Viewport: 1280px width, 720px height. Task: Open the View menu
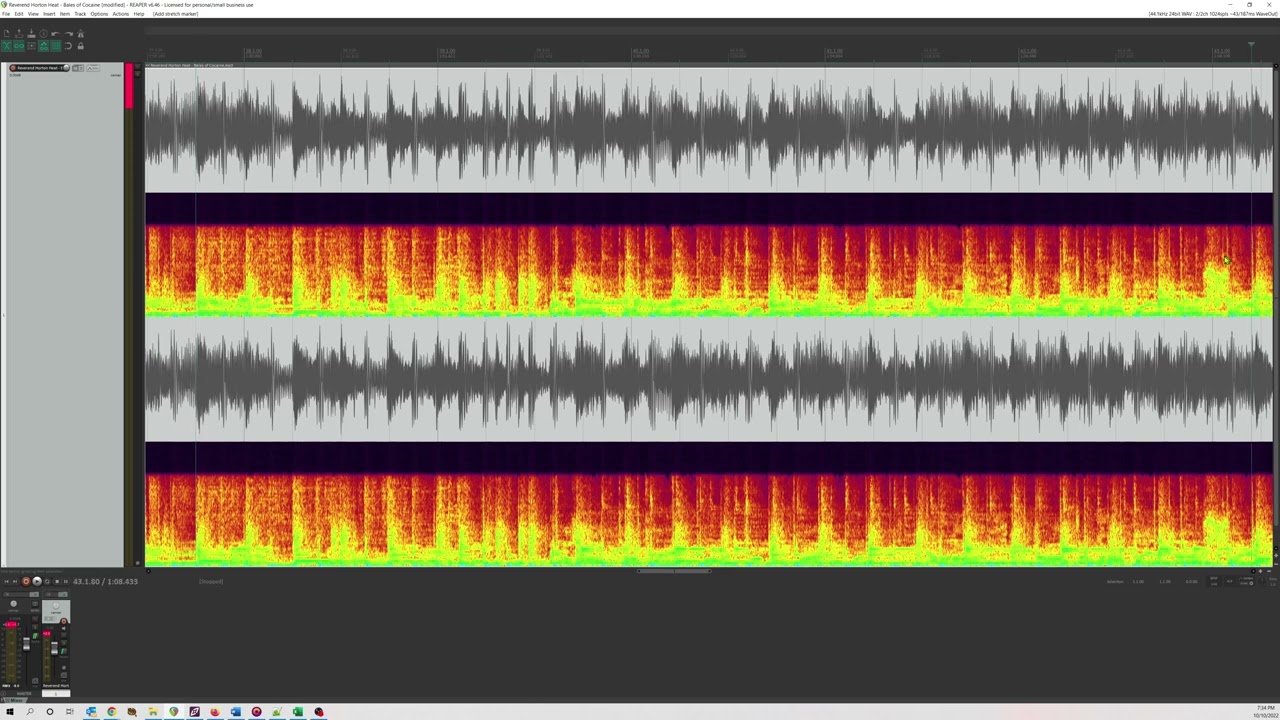coord(33,14)
